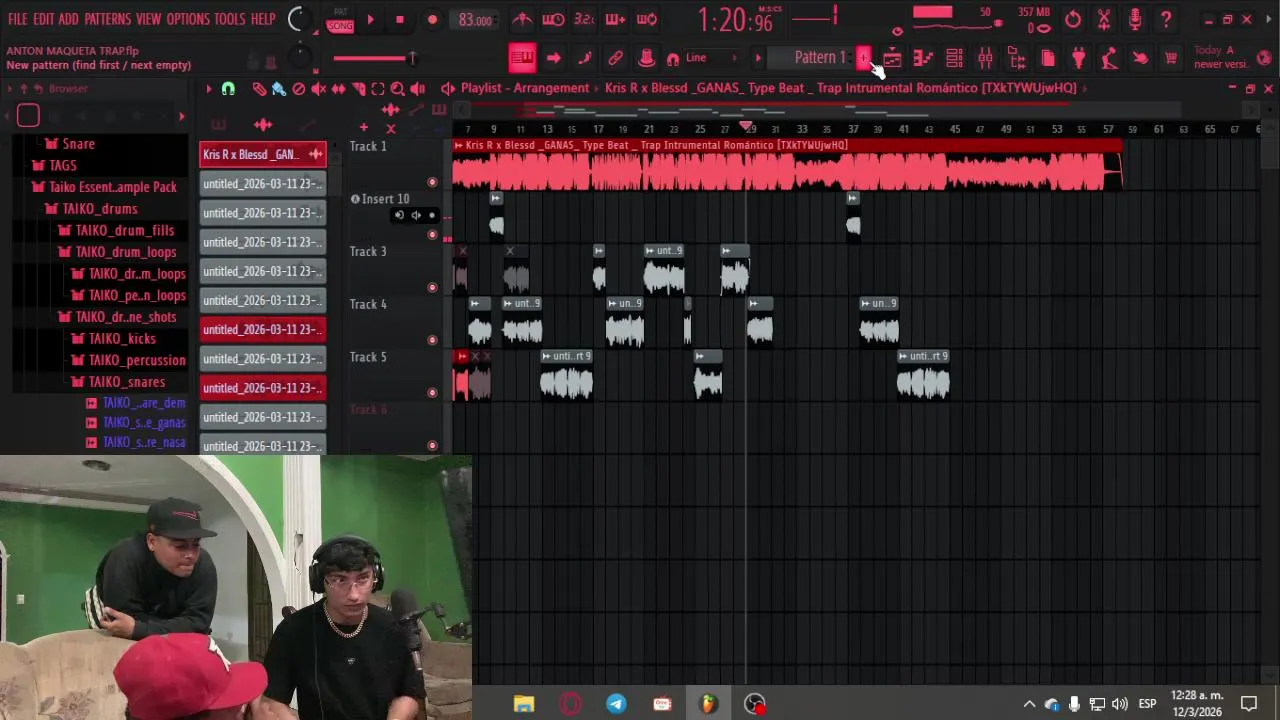Viewport: 1280px width, 720px height.
Task: Select the playlist Delete tool
Action: click(x=298, y=89)
